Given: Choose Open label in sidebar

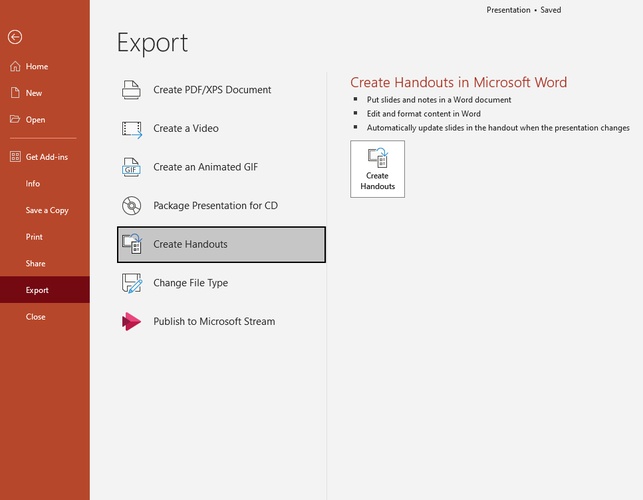Looking at the screenshot, I should pos(35,120).
